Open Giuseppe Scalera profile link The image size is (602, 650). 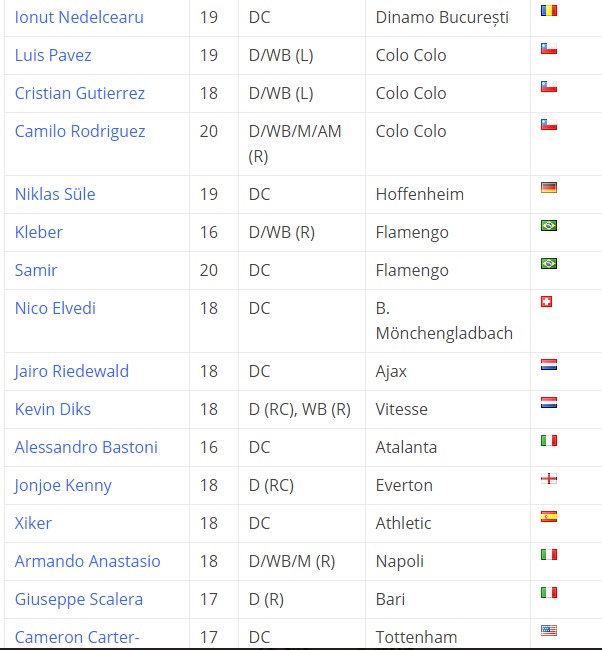(79, 599)
